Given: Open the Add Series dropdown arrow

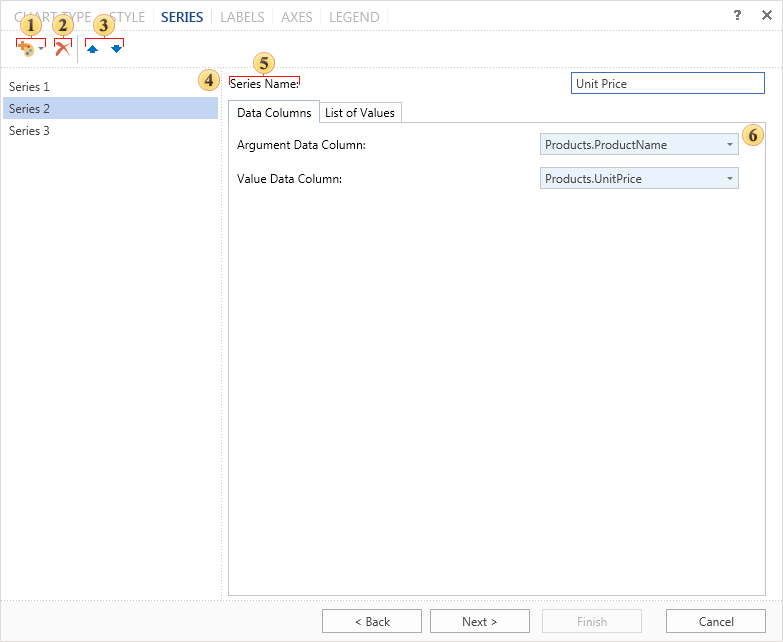Looking at the screenshot, I should (x=41, y=49).
